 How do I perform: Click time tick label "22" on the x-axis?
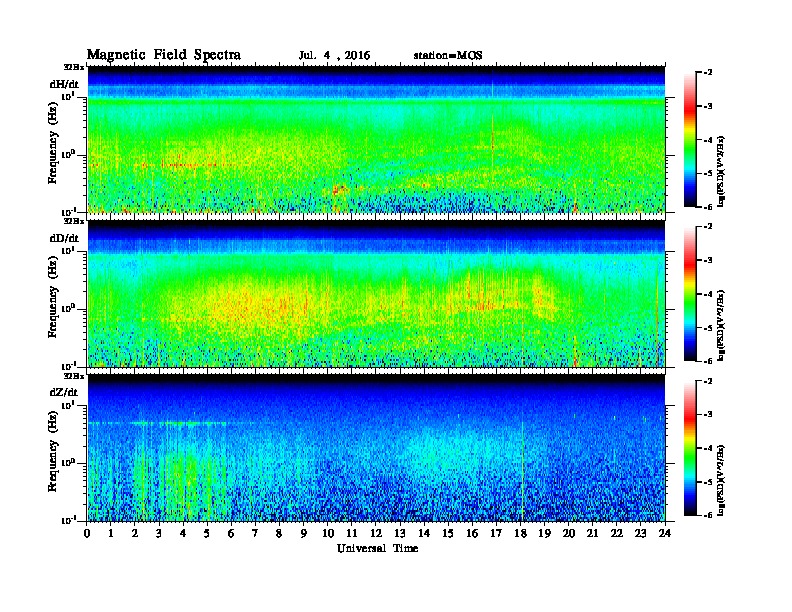tap(616, 534)
